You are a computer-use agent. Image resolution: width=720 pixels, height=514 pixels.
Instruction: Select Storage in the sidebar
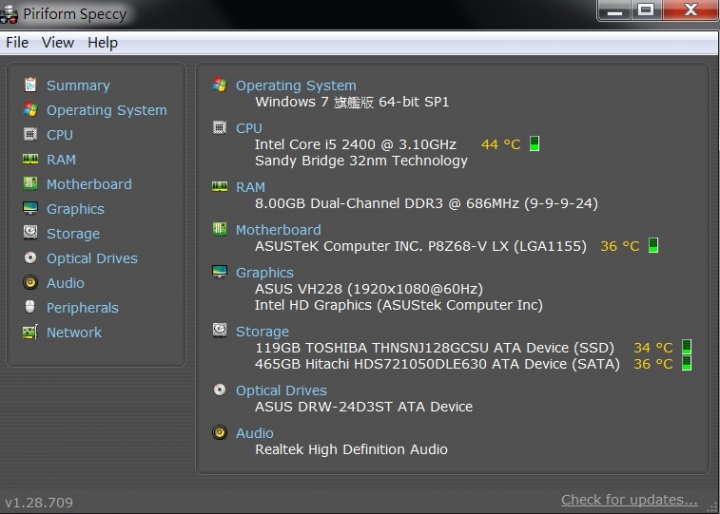pyautogui.click(x=73, y=234)
